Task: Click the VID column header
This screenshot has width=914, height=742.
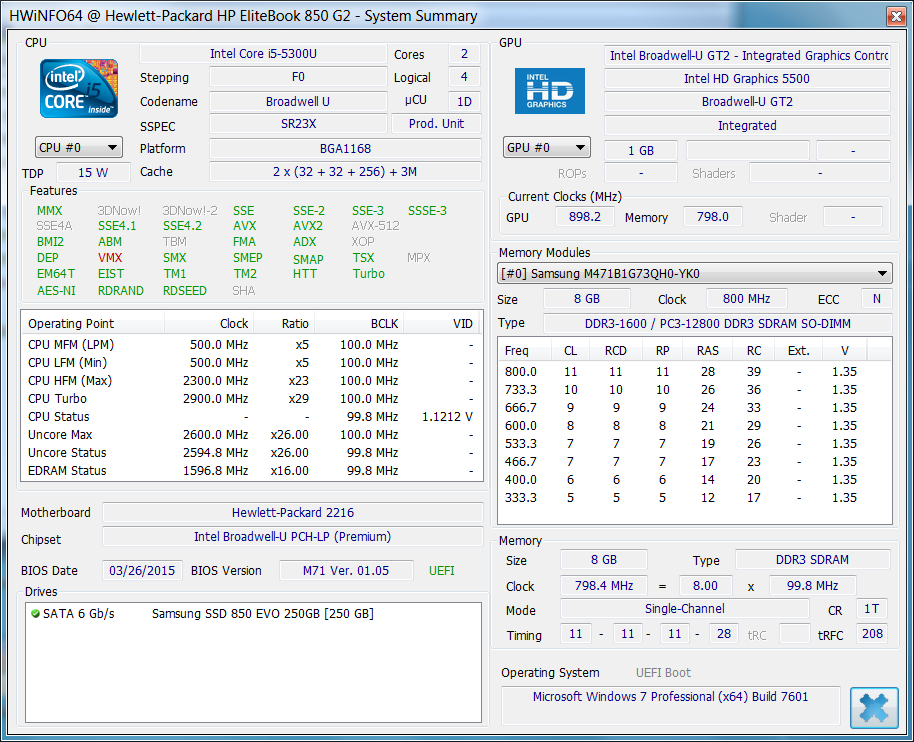Action: [x=442, y=323]
